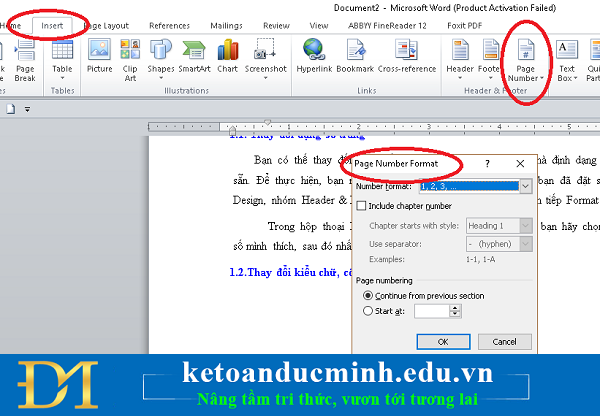Increase the Start at value
The image size is (600, 416).
(455, 308)
